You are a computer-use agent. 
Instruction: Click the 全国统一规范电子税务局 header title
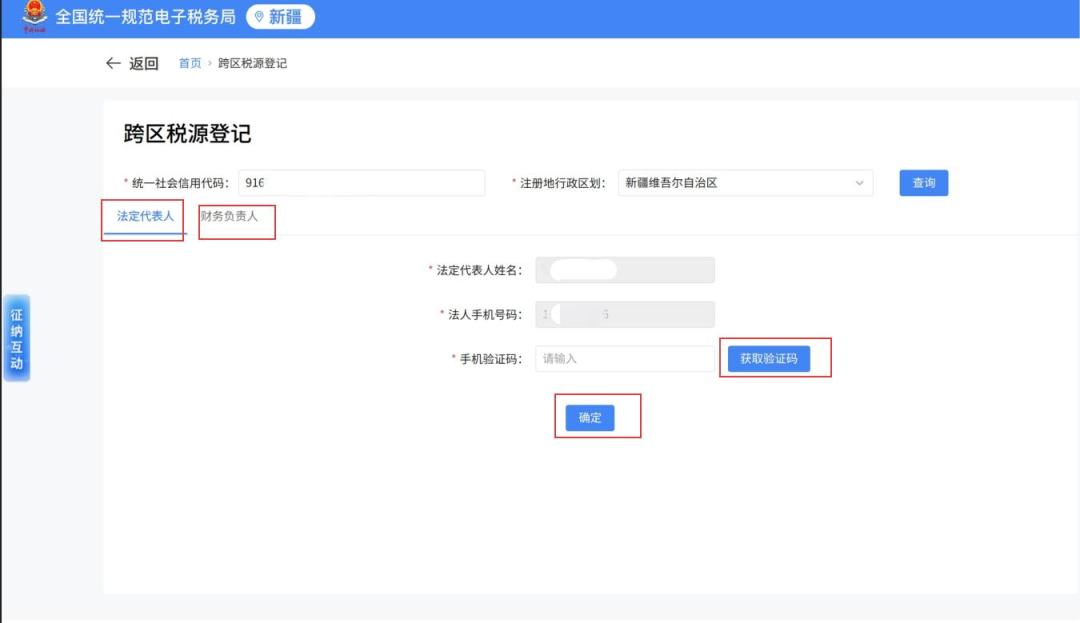point(145,17)
